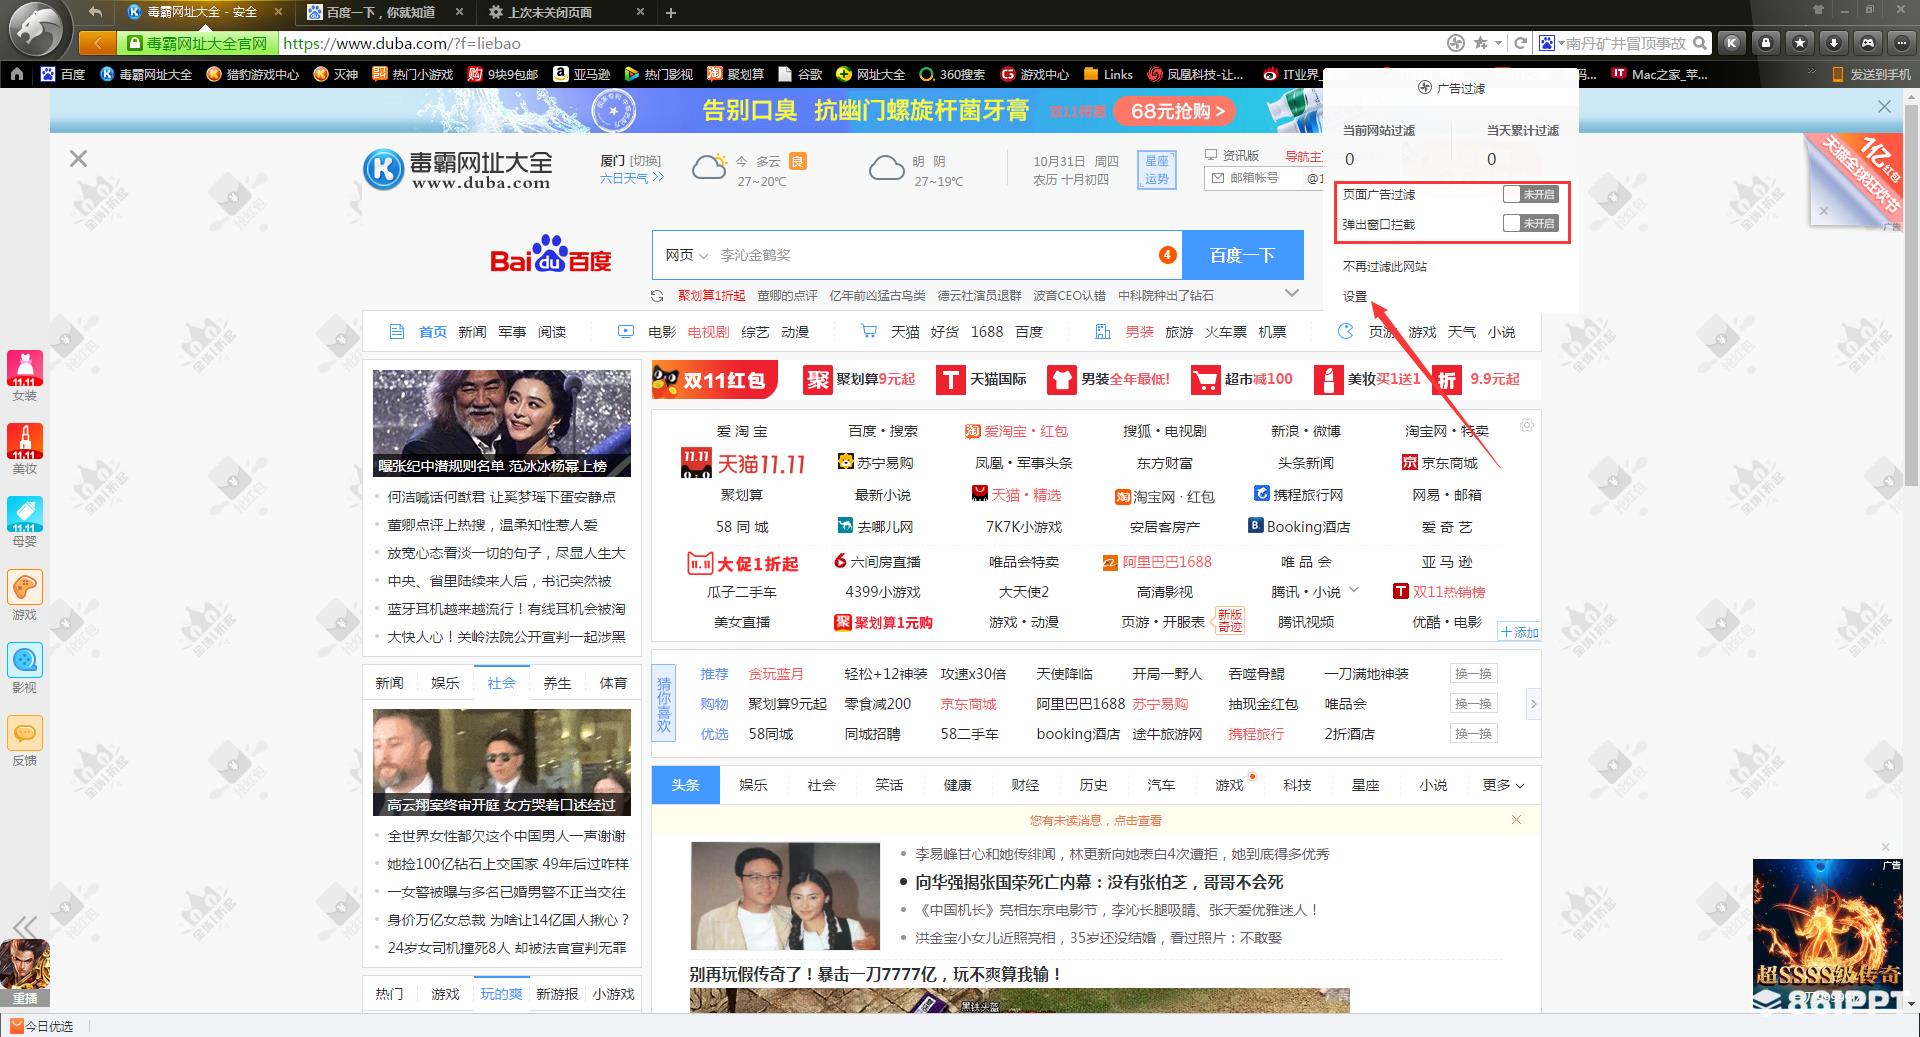Open 美妆 sidebar icon
The height and width of the screenshot is (1037, 1920).
point(25,442)
